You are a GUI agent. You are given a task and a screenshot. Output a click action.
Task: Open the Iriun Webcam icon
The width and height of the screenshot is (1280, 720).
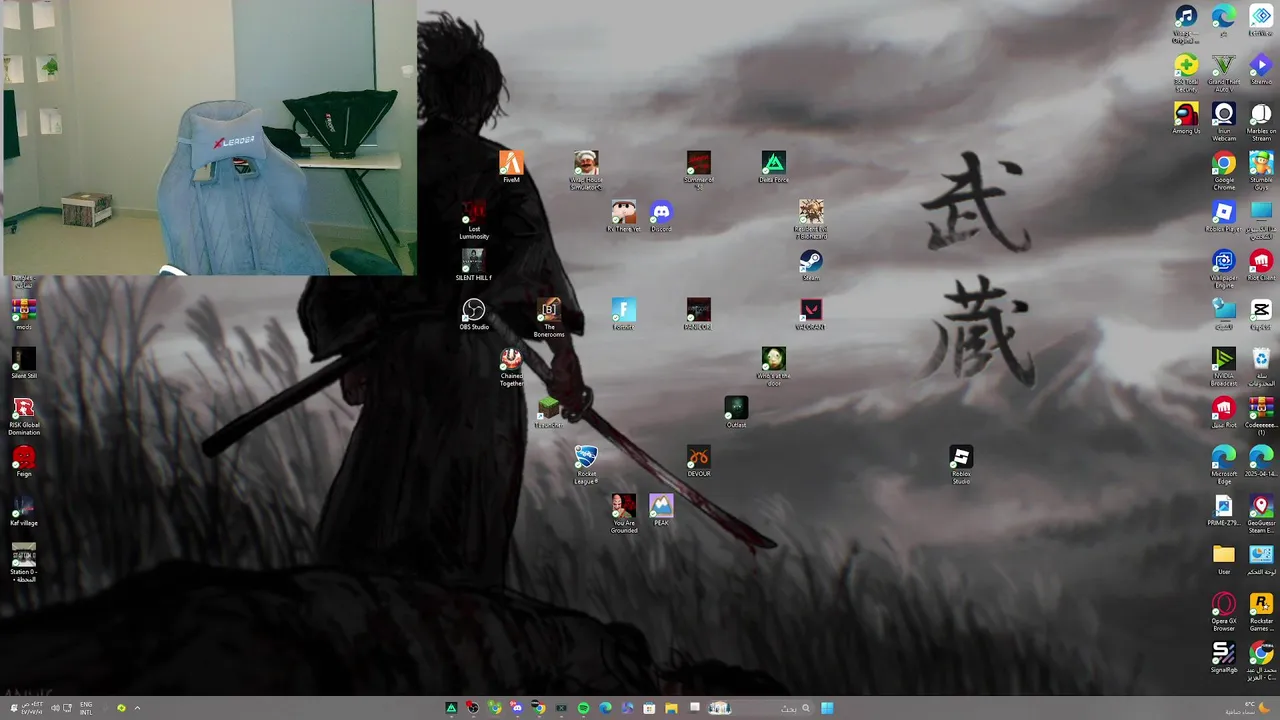point(1224,122)
